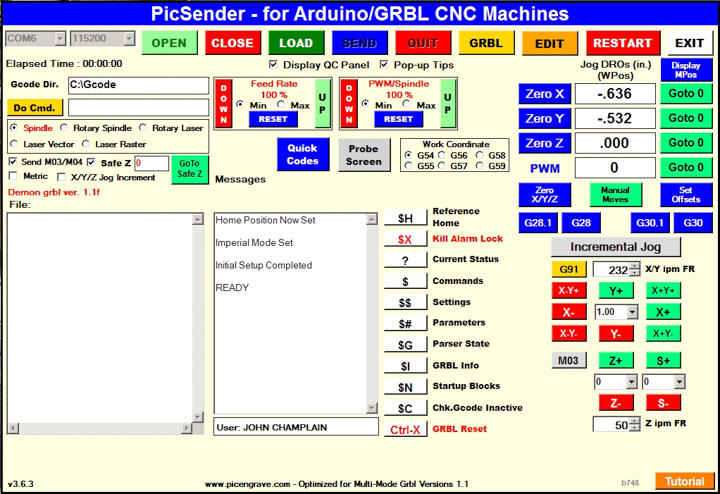Click the Display MPos button
The height and width of the screenshot is (494, 720).
click(x=686, y=70)
